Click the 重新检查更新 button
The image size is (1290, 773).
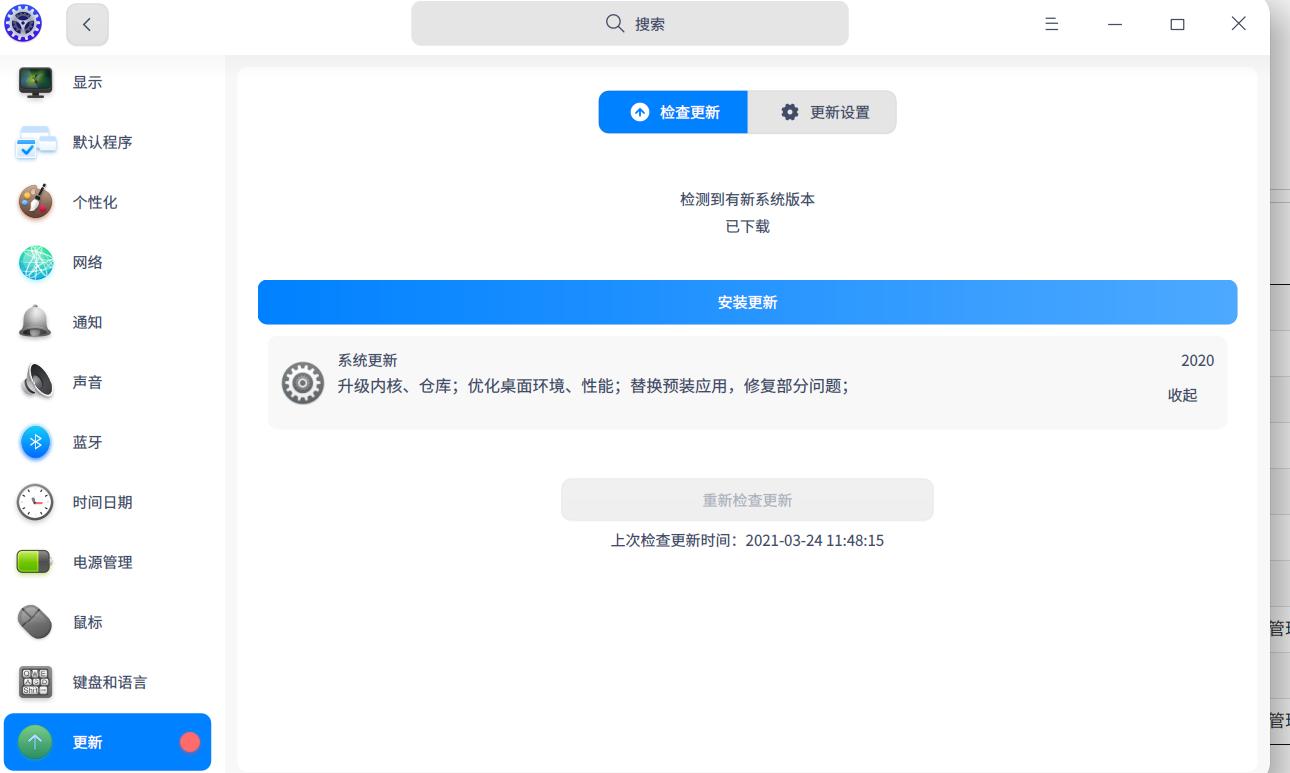click(x=747, y=500)
